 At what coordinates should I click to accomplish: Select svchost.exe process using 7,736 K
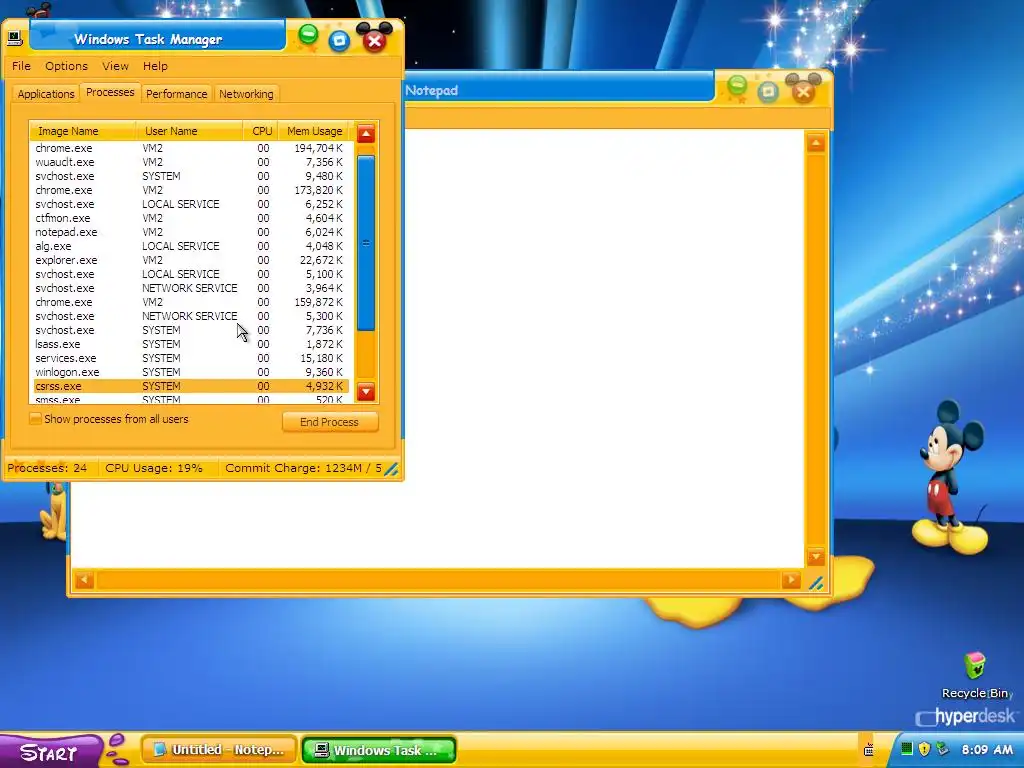[191, 330]
